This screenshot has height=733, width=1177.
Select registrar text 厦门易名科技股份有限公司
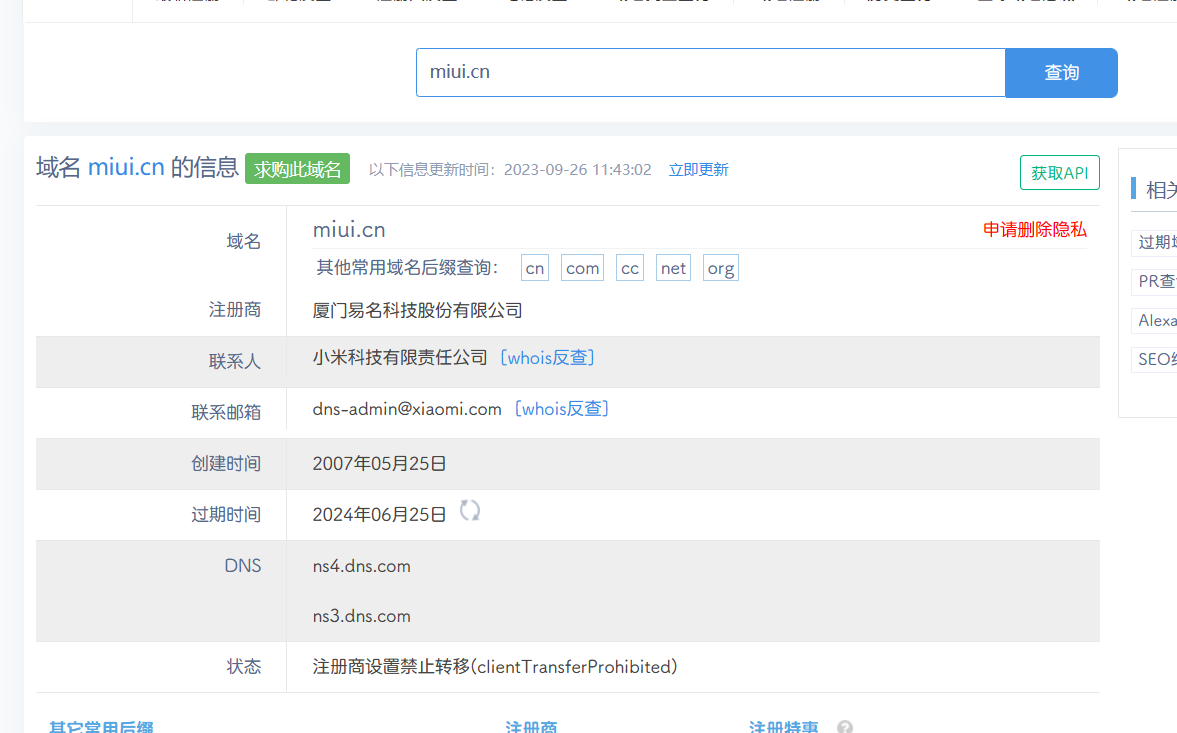[417, 310]
